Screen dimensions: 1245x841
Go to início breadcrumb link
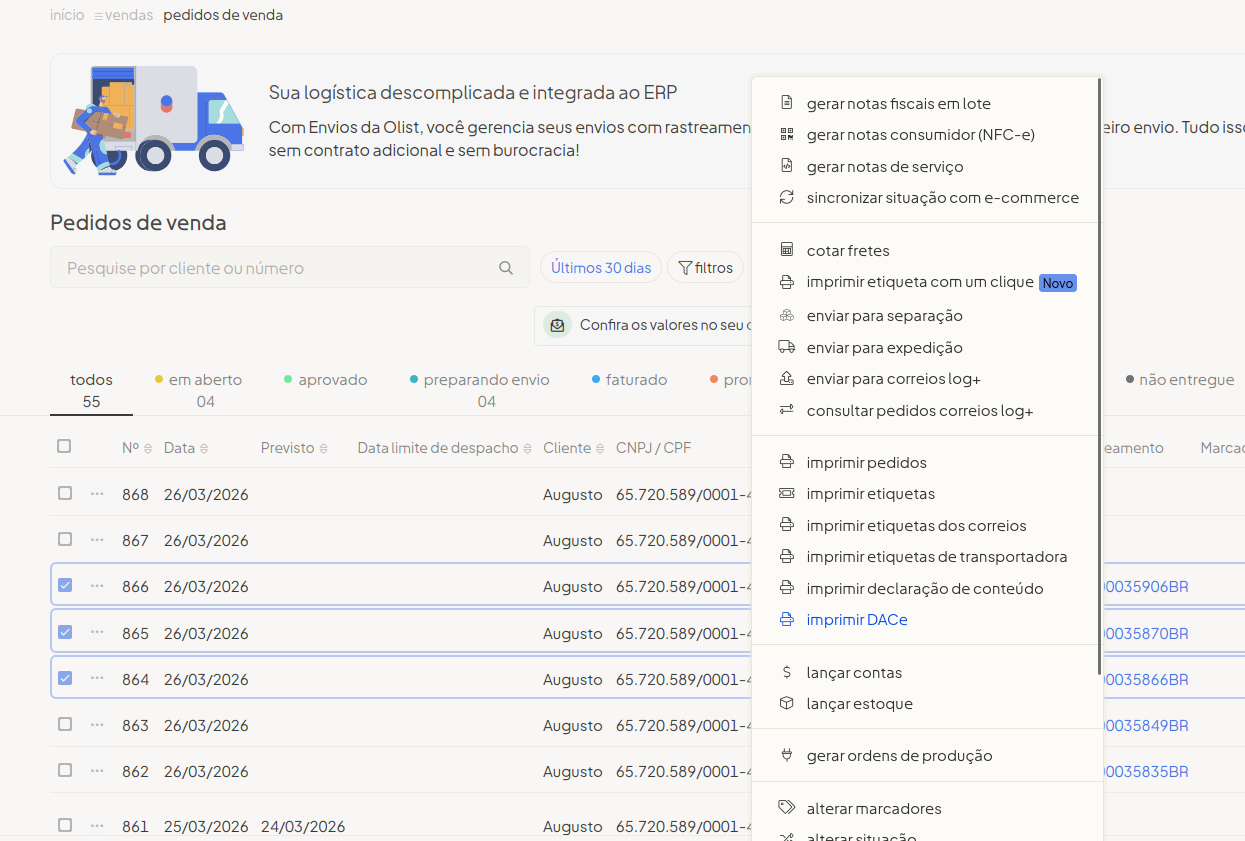(67, 16)
